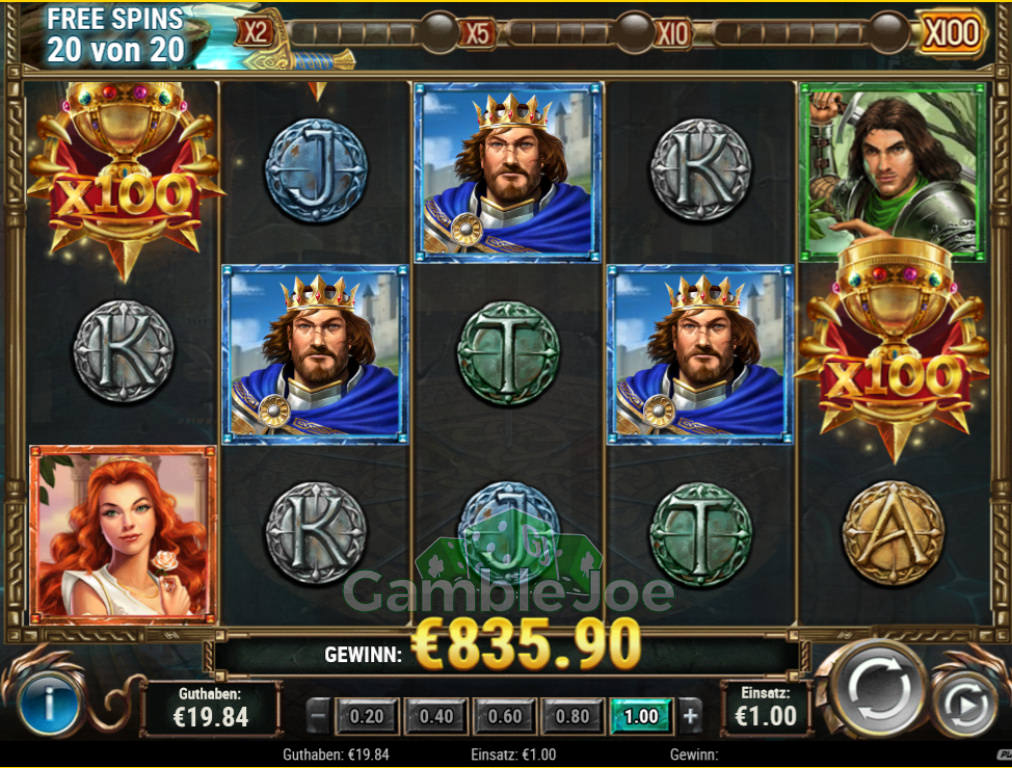Select the 0.60 bet level
This screenshot has width=1012, height=768.
click(504, 716)
